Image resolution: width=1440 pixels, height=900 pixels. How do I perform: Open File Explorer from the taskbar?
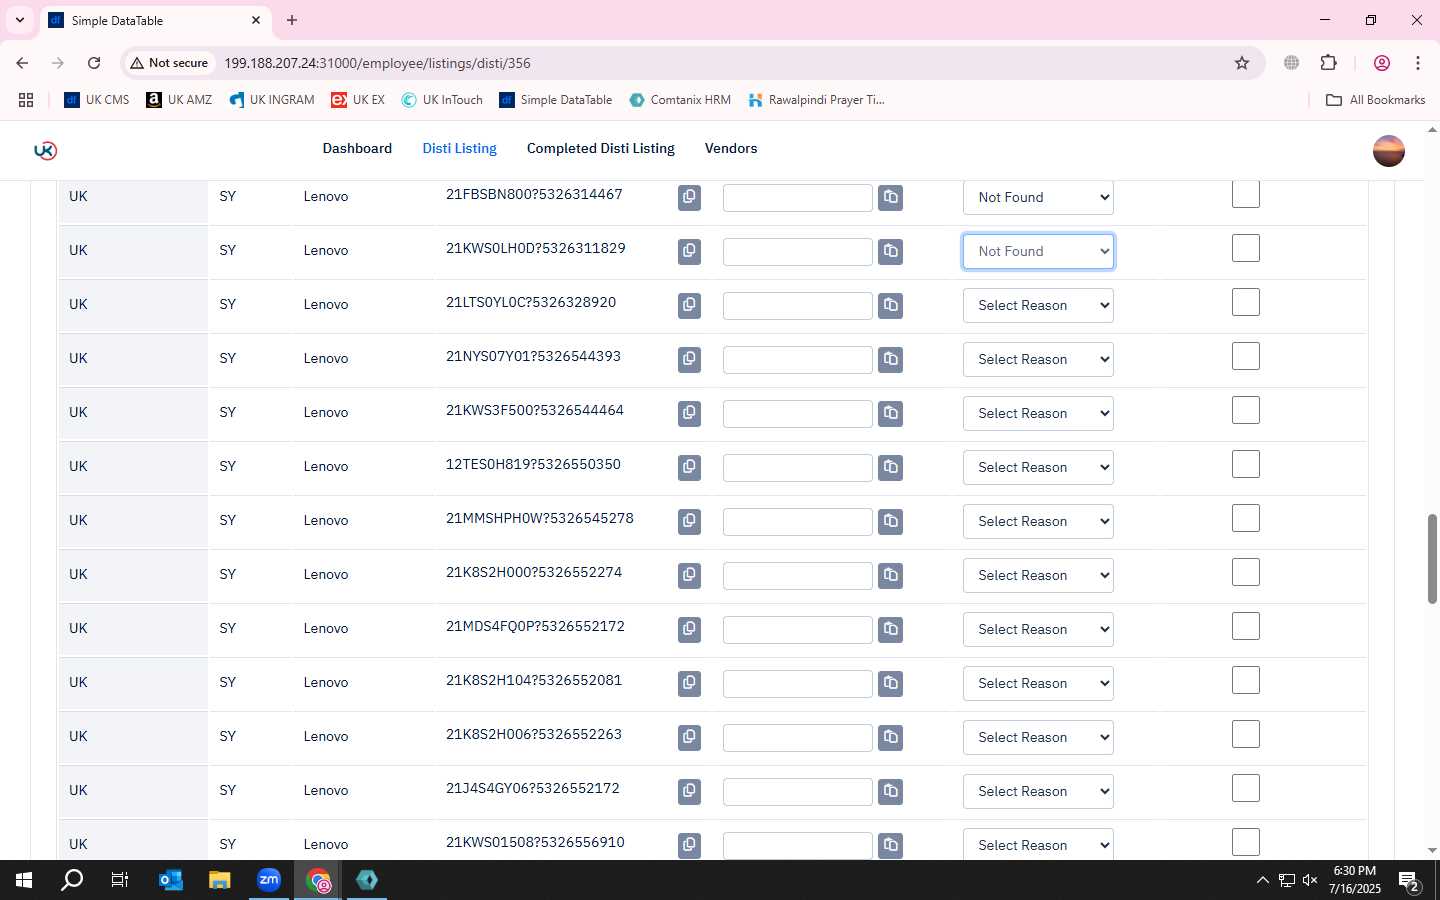click(x=220, y=880)
